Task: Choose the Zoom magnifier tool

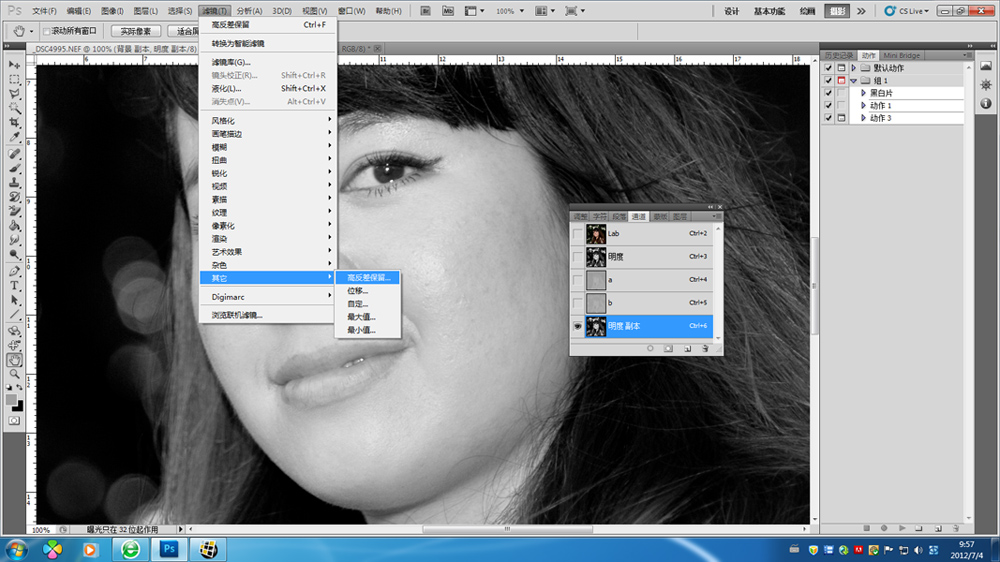Action: pyautogui.click(x=15, y=373)
